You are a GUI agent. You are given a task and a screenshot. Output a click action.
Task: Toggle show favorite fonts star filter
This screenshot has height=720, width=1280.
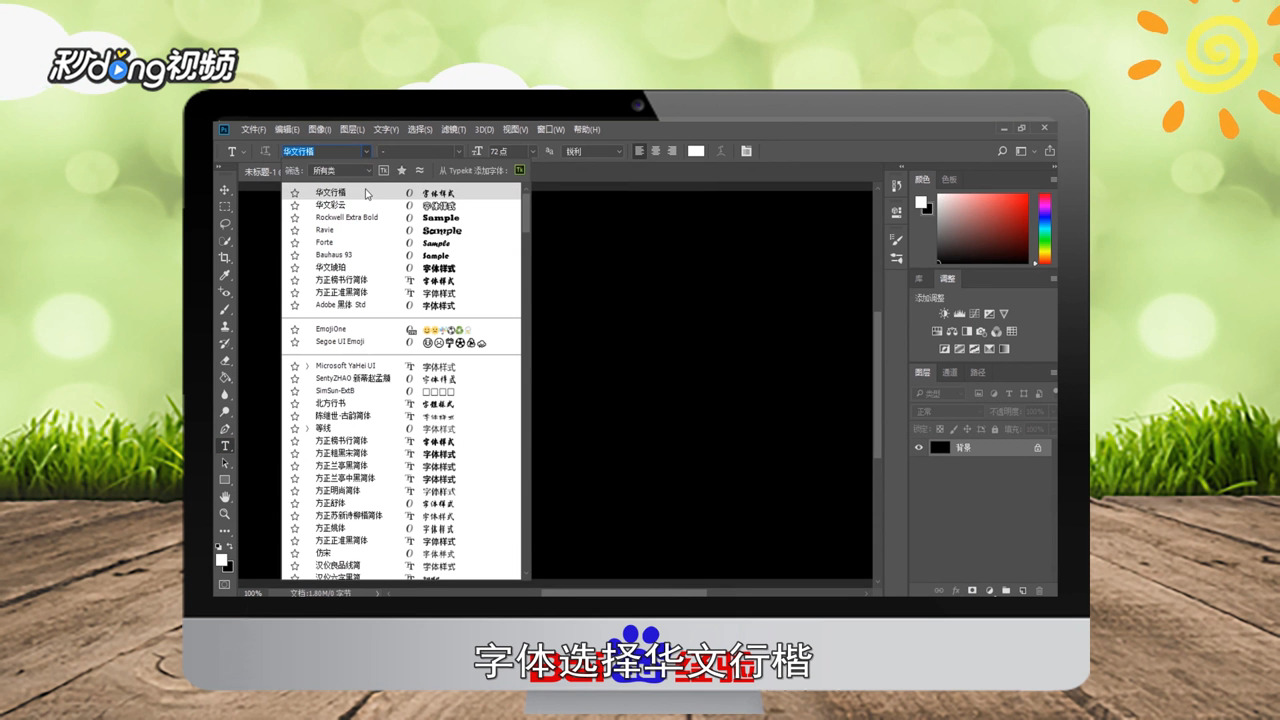point(402,171)
